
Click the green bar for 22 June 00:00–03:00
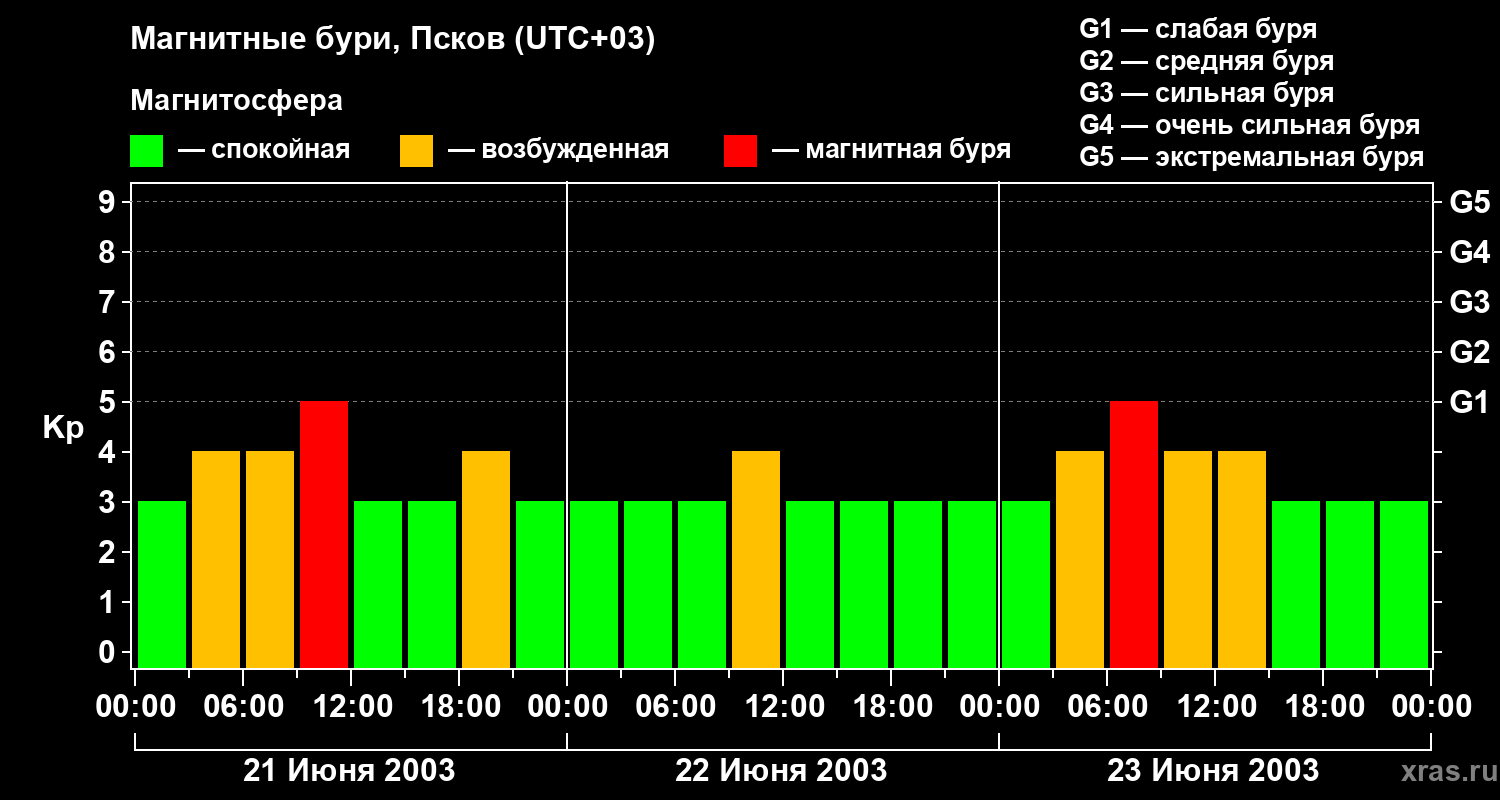tap(594, 584)
